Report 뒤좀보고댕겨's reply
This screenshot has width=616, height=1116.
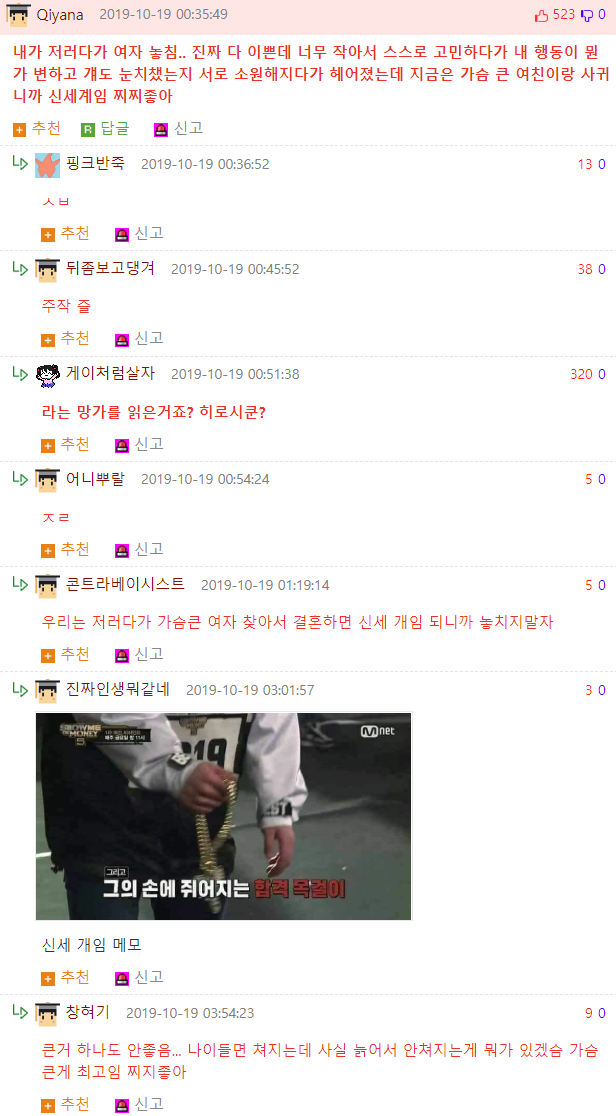pyautogui.click(x=140, y=338)
